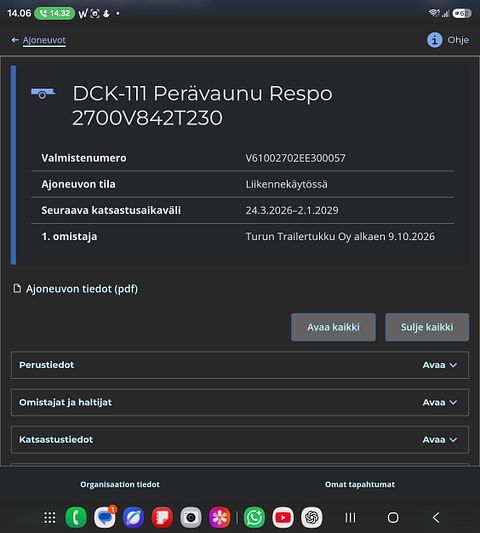Screen dimensions: 480x533
Task: Click the 1. omistaja label
Action: 69,237
